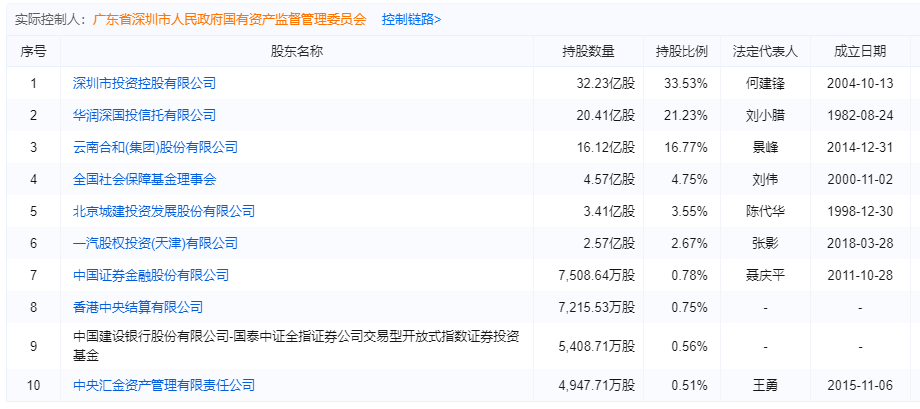Click the 持股数量 column header
The image size is (920, 409).
[588, 51]
